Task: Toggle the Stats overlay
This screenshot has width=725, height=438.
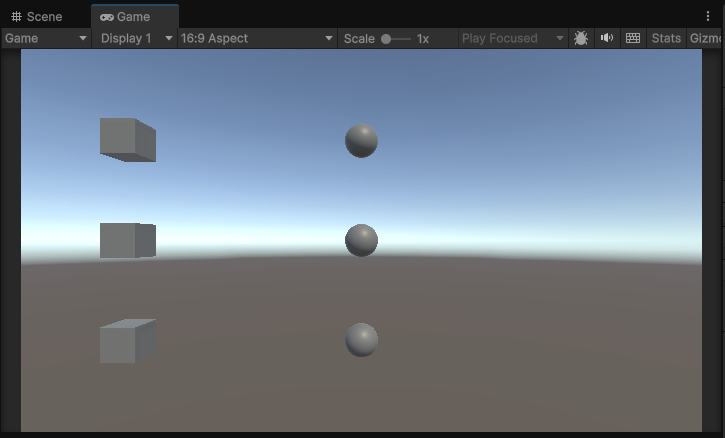Action: coord(666,38)
